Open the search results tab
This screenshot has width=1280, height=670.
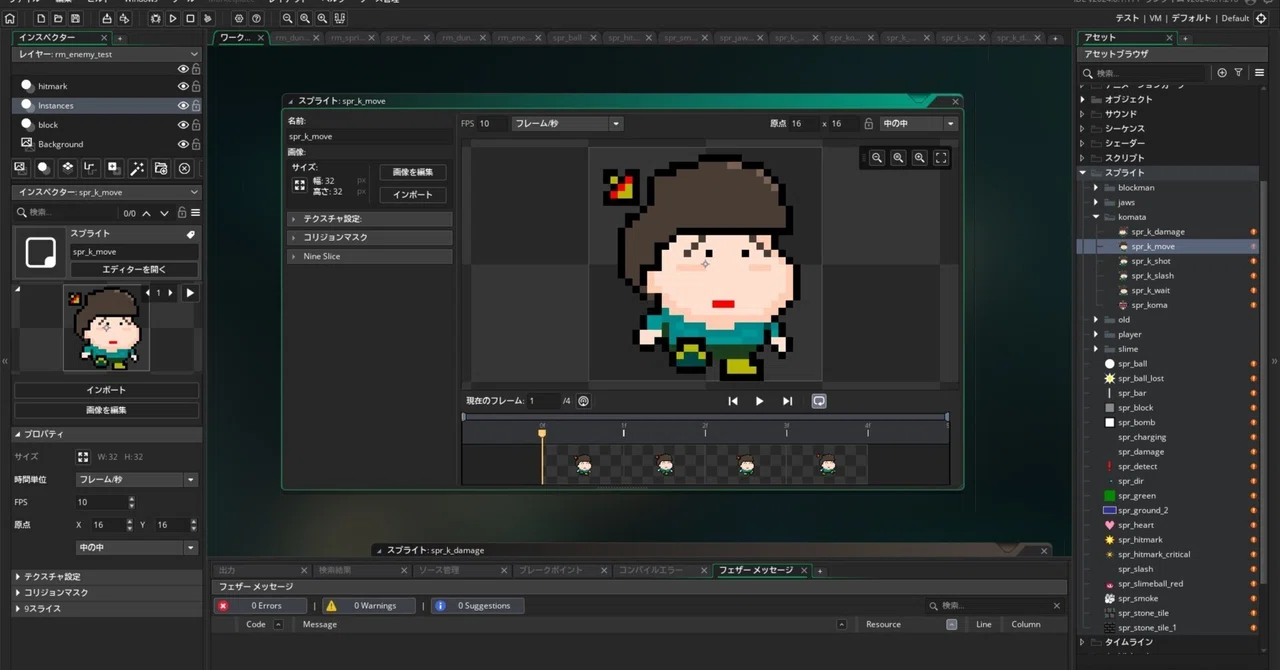[x=362, y=570]
